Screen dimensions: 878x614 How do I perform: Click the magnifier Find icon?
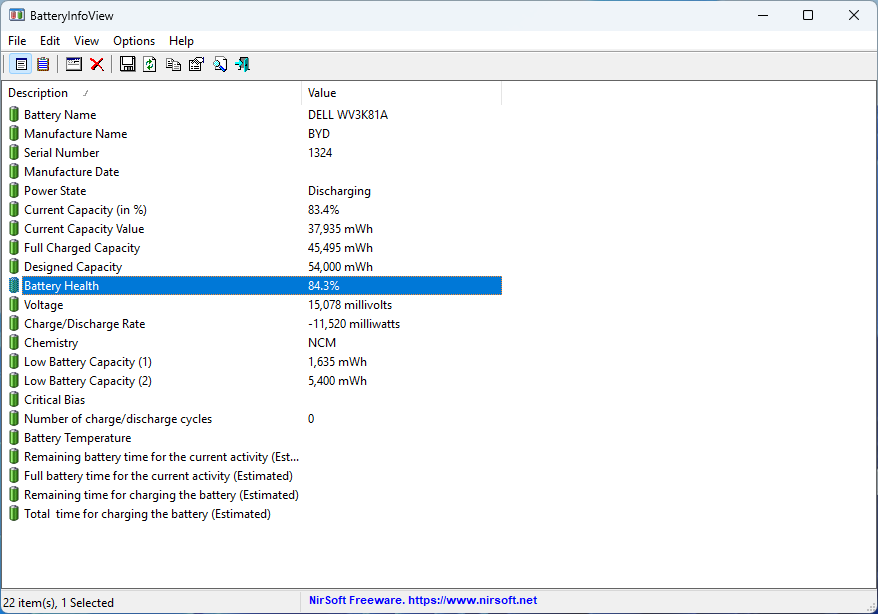point(220,64)
